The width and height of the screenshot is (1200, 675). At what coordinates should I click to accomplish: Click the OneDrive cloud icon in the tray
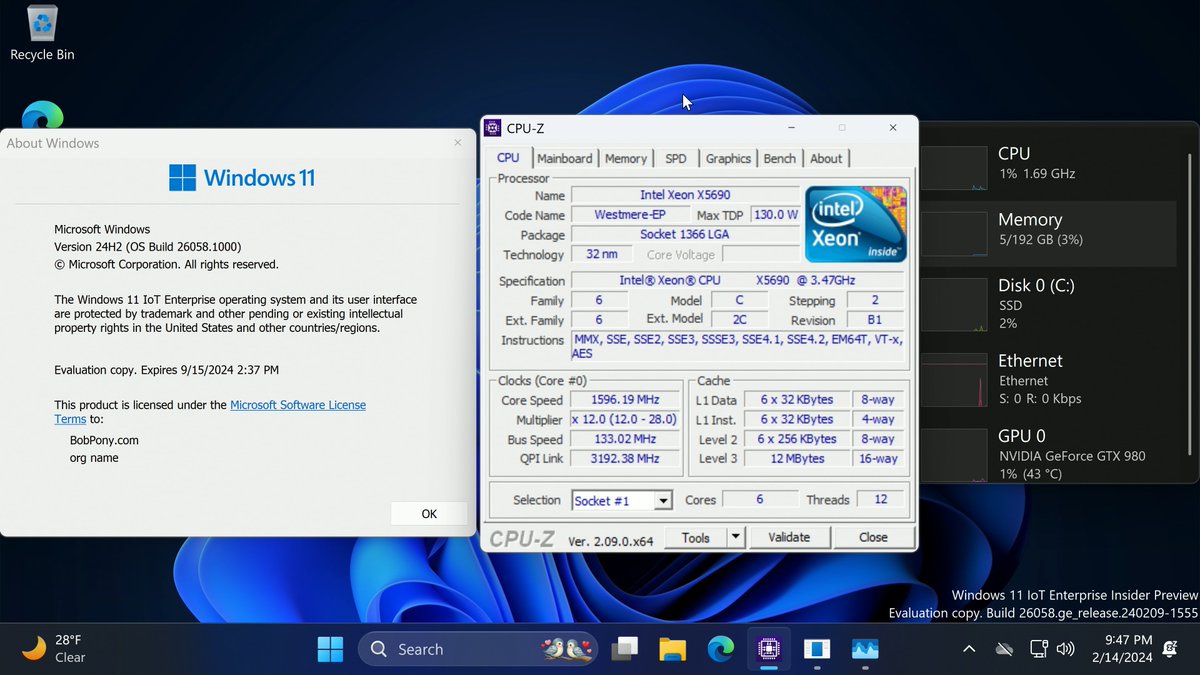pyautogui.click(x=1004, y=649)
